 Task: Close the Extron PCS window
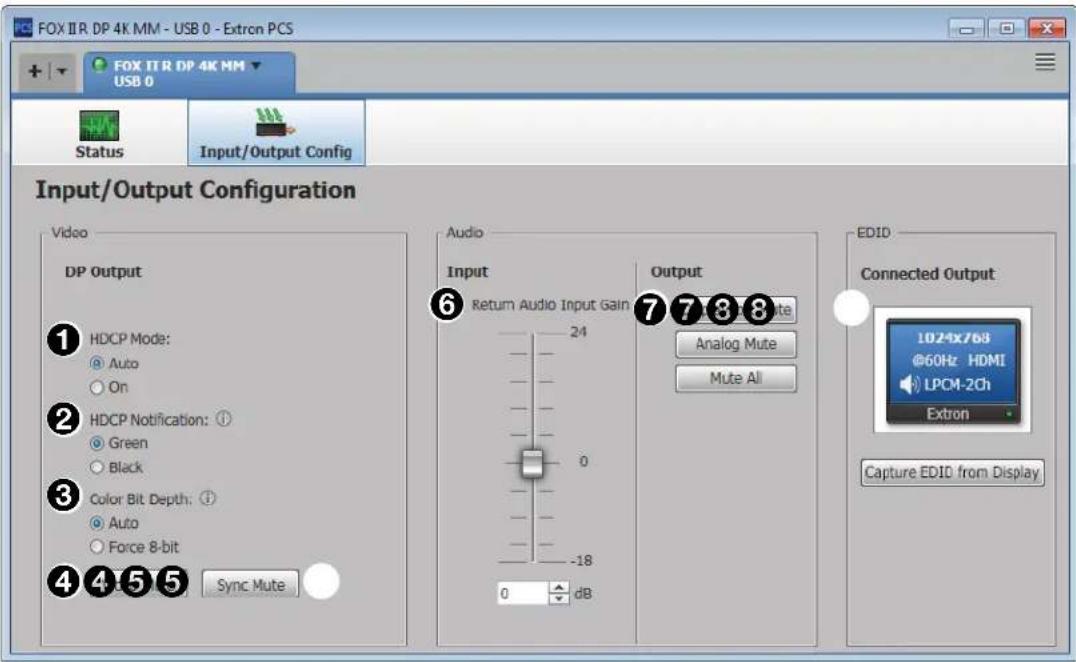(1046, 29)
